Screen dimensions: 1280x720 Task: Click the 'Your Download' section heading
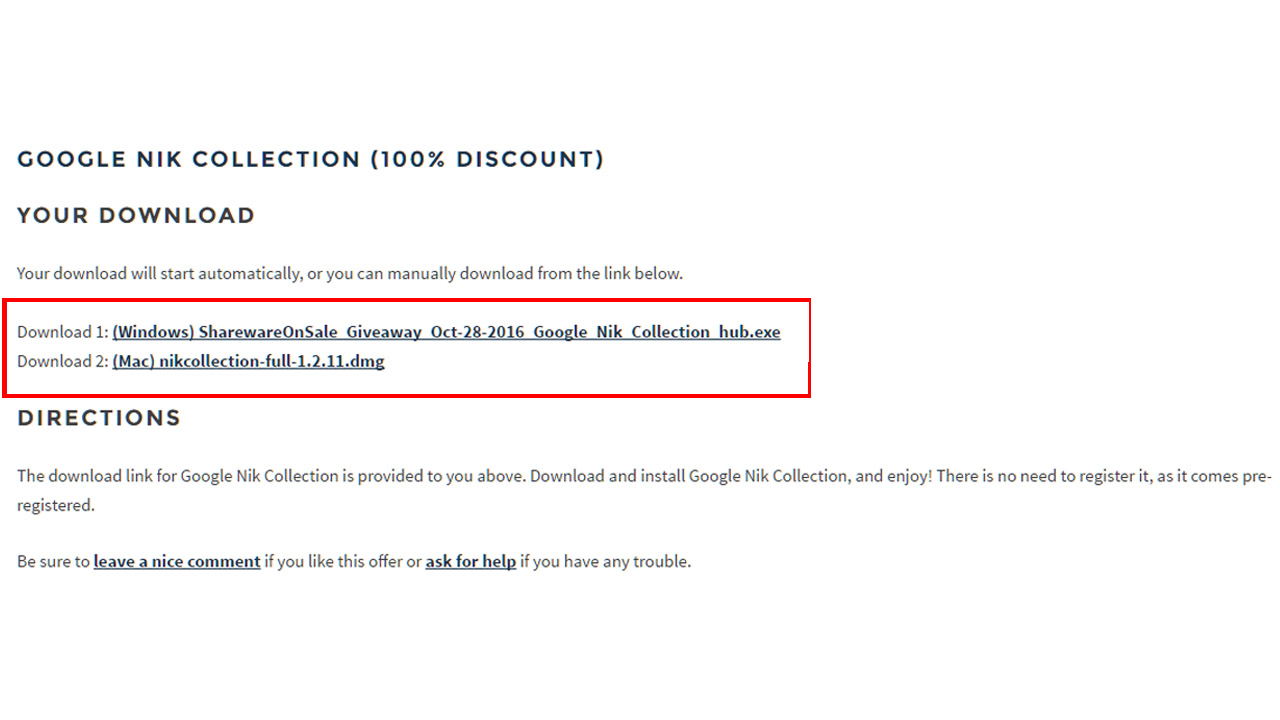click(136, 215)
